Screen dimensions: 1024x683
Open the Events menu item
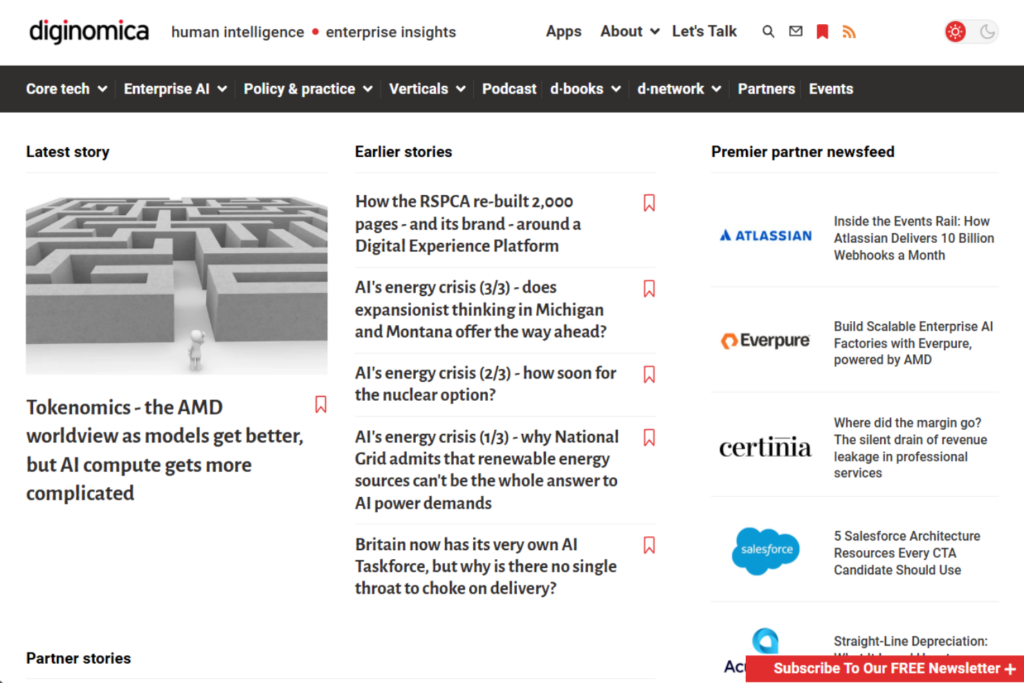pos(831,89)
